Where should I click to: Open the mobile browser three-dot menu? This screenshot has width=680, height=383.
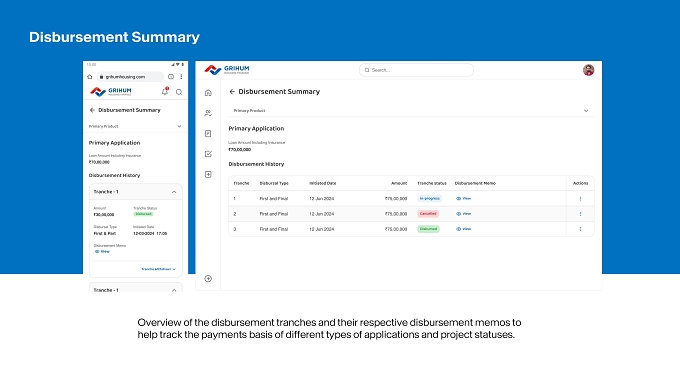click(181, 77)
